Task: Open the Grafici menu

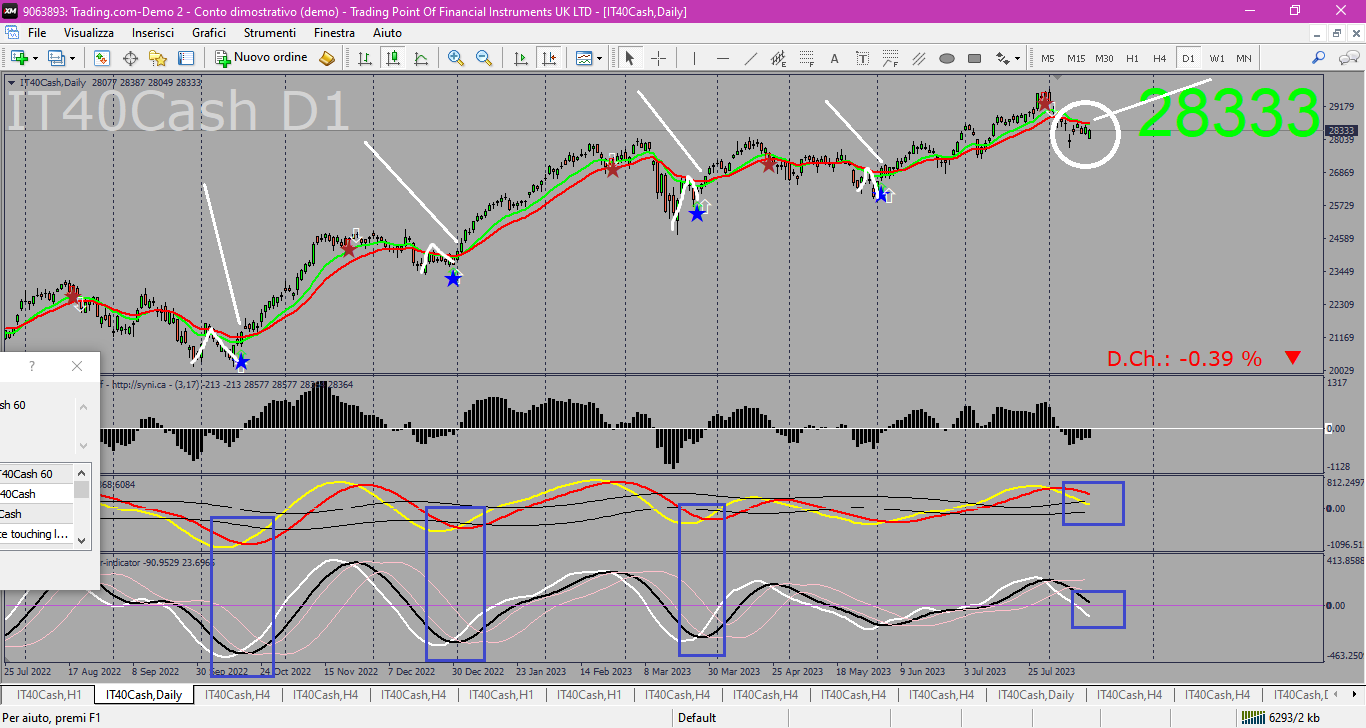Action: (209, 33)
